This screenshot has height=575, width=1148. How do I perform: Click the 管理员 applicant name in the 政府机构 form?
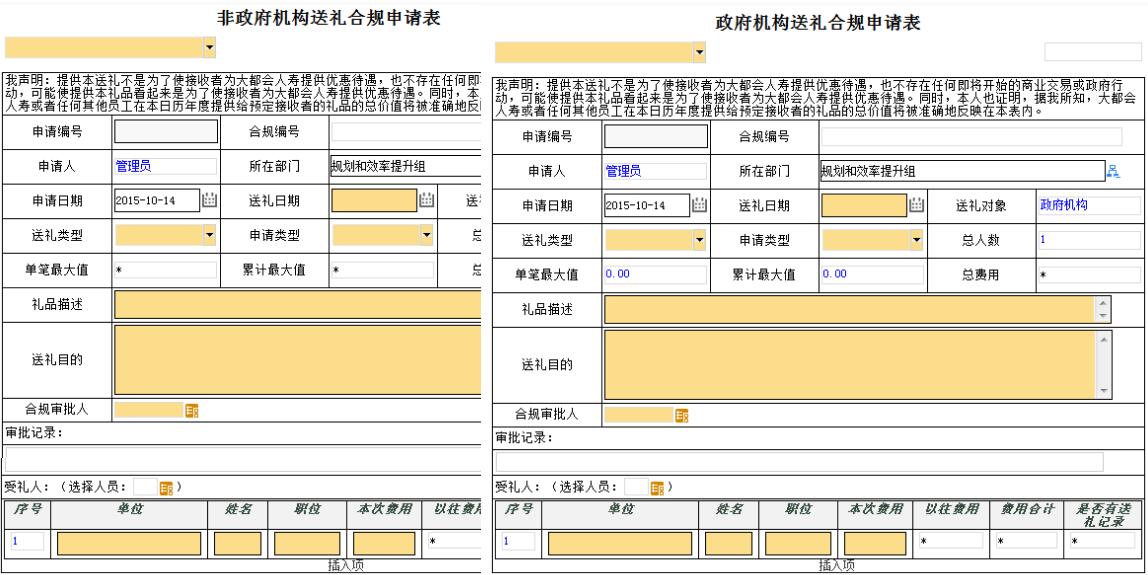coord(623,171)
